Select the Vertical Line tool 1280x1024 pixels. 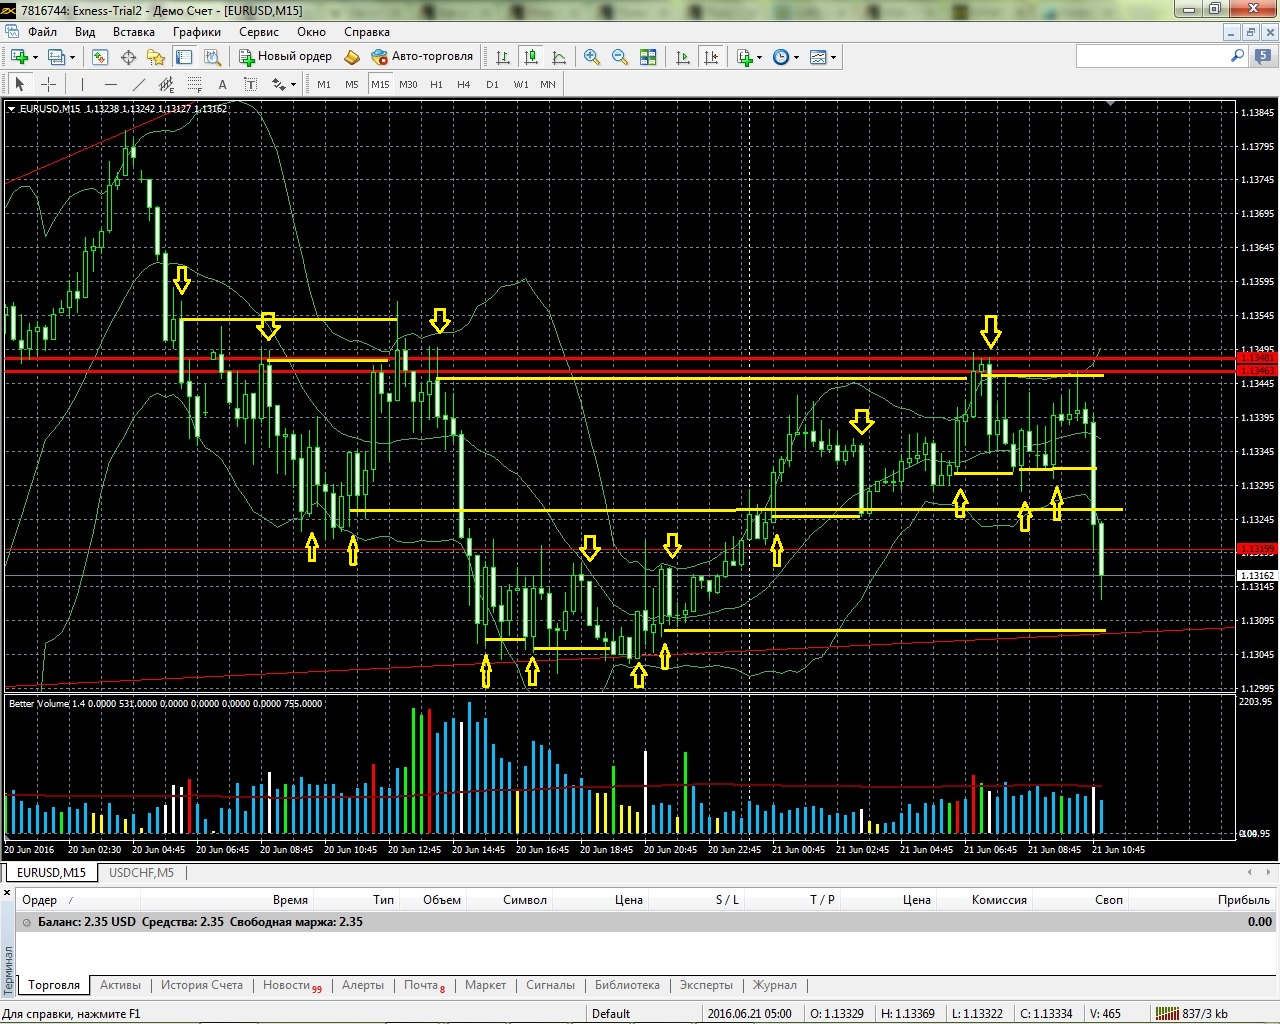(x=82, y=85)
